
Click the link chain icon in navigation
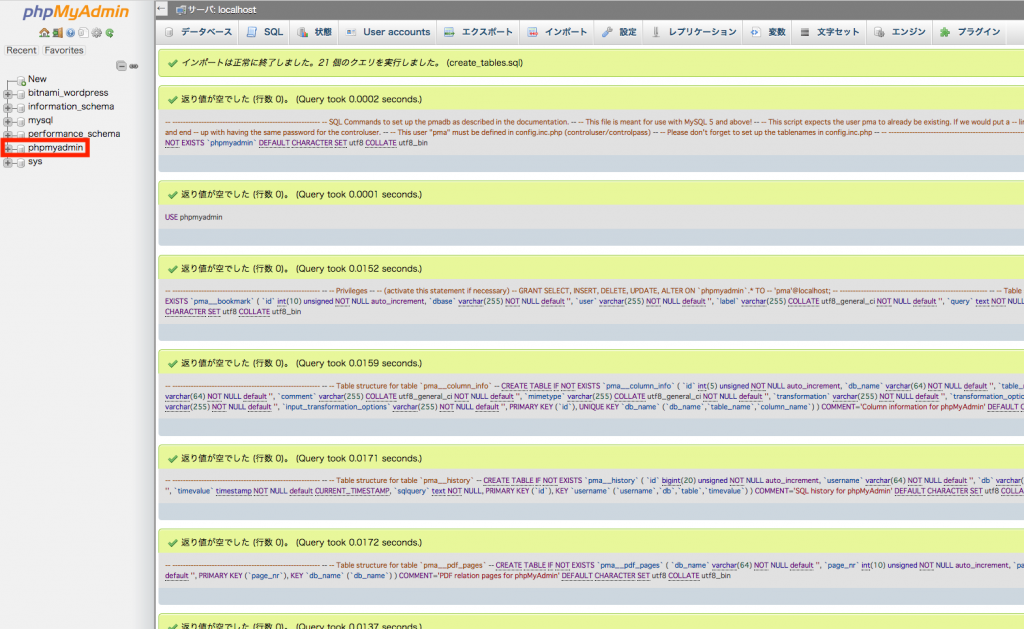[135, 66]
